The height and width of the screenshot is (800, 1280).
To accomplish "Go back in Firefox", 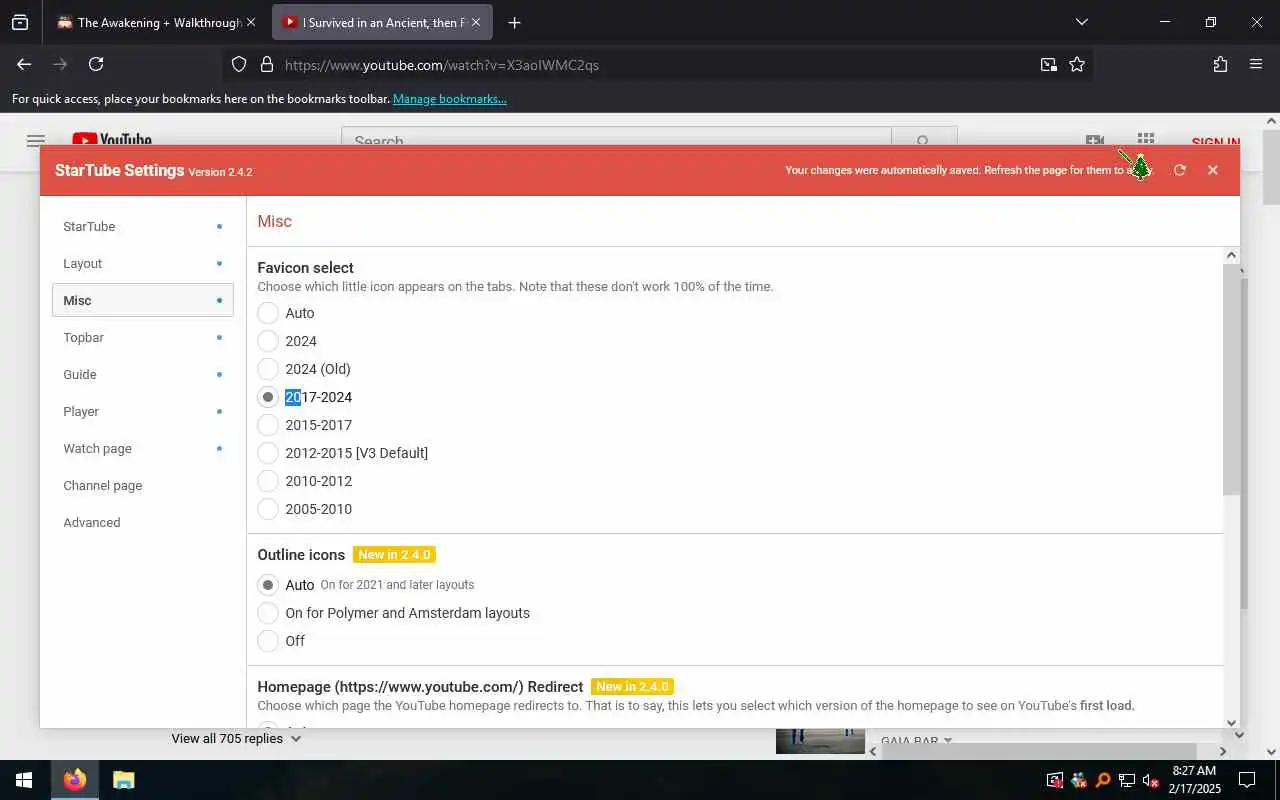I will [x=24, y=64].
